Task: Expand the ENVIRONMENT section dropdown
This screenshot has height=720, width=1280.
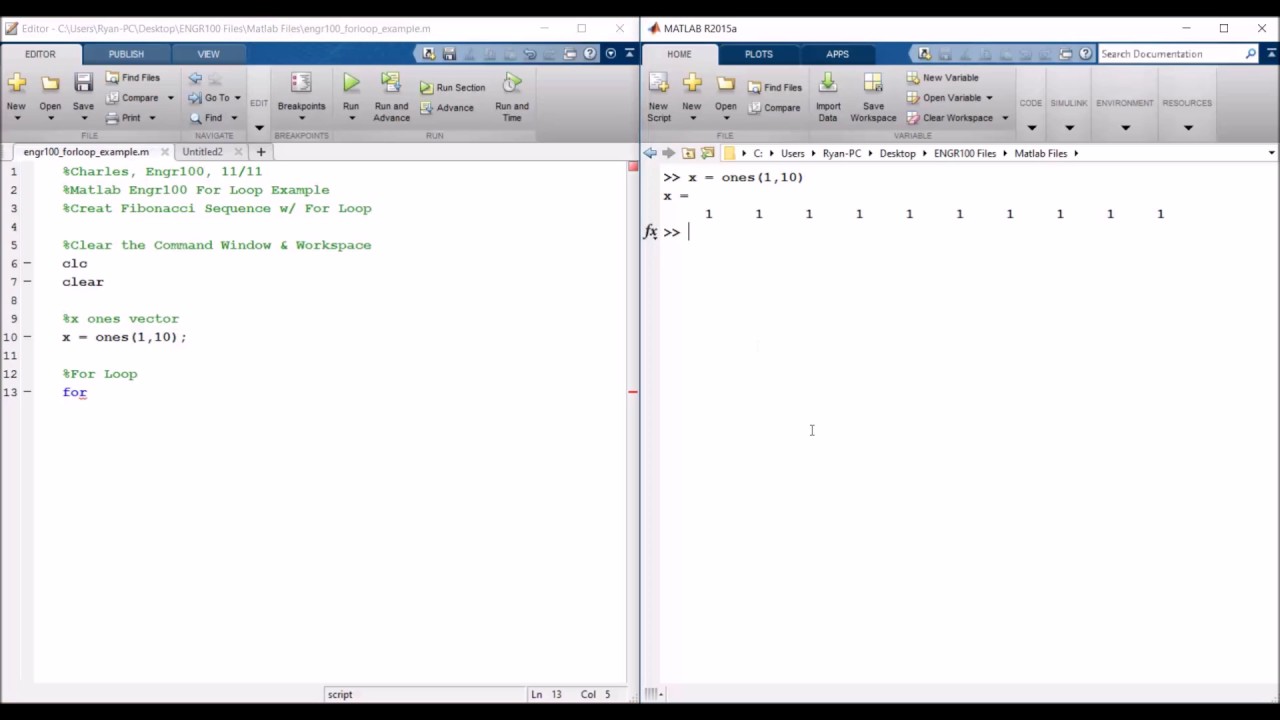Action: (1125, 127)
